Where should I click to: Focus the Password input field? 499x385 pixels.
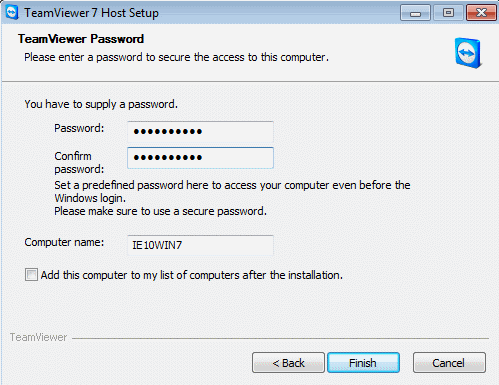200,132
